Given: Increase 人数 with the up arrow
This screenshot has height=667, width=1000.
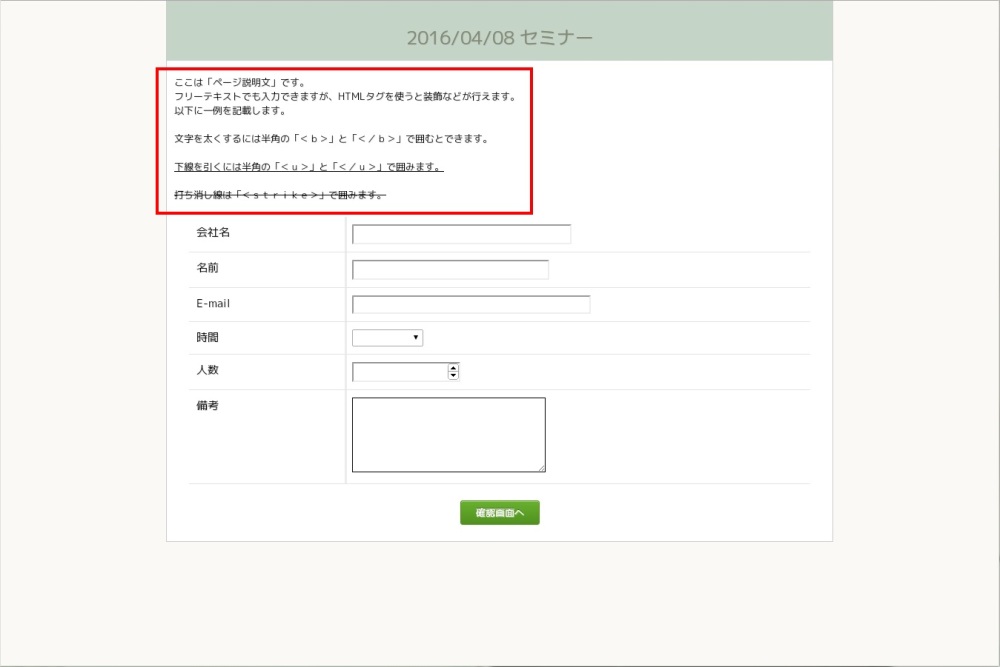Looking at the screenshot, I should point(454,368).
